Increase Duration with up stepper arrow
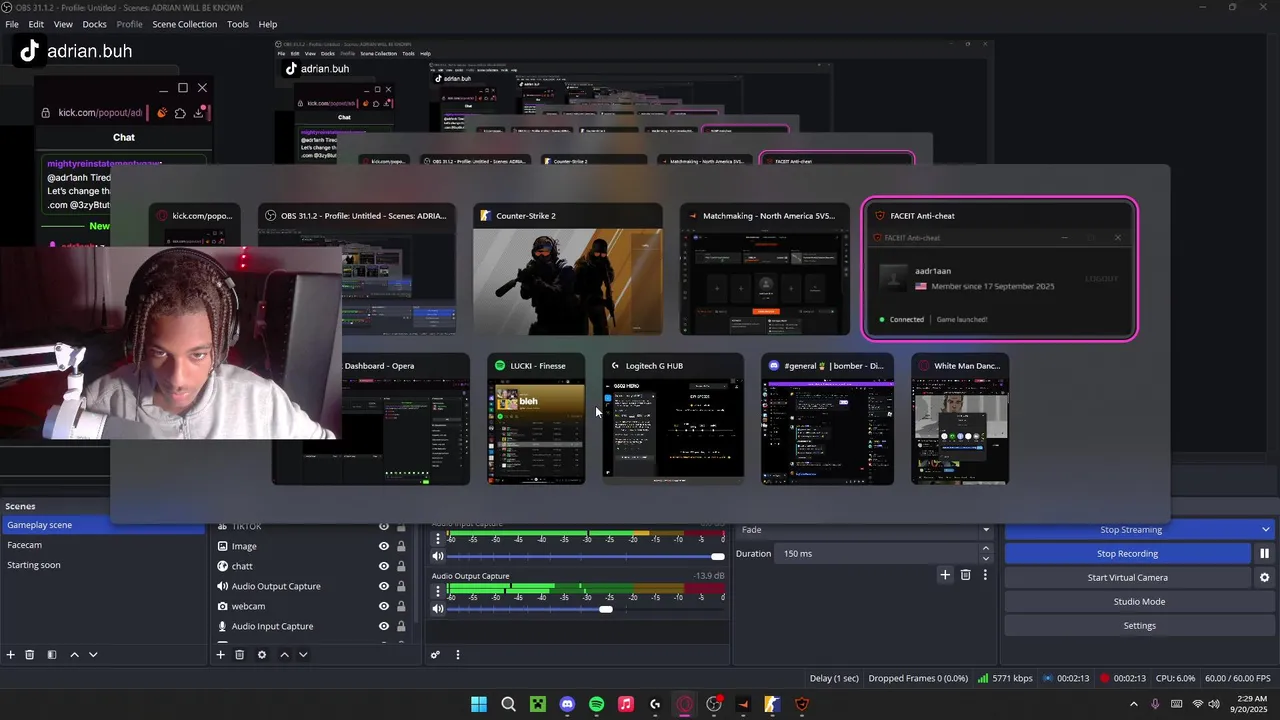This screenshot has width=1280, height=720. click(986, 548)
